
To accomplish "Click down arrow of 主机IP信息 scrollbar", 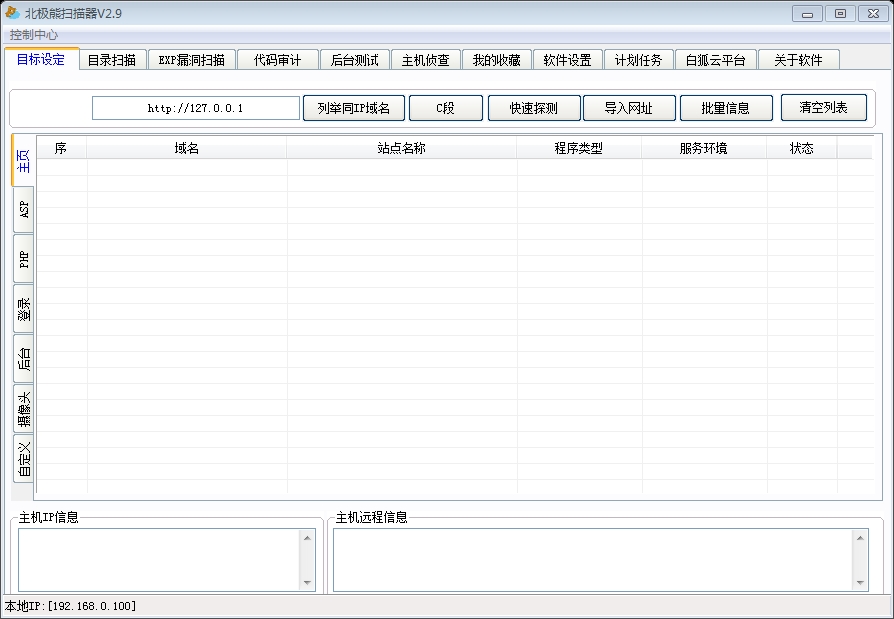I will (307, 583).
